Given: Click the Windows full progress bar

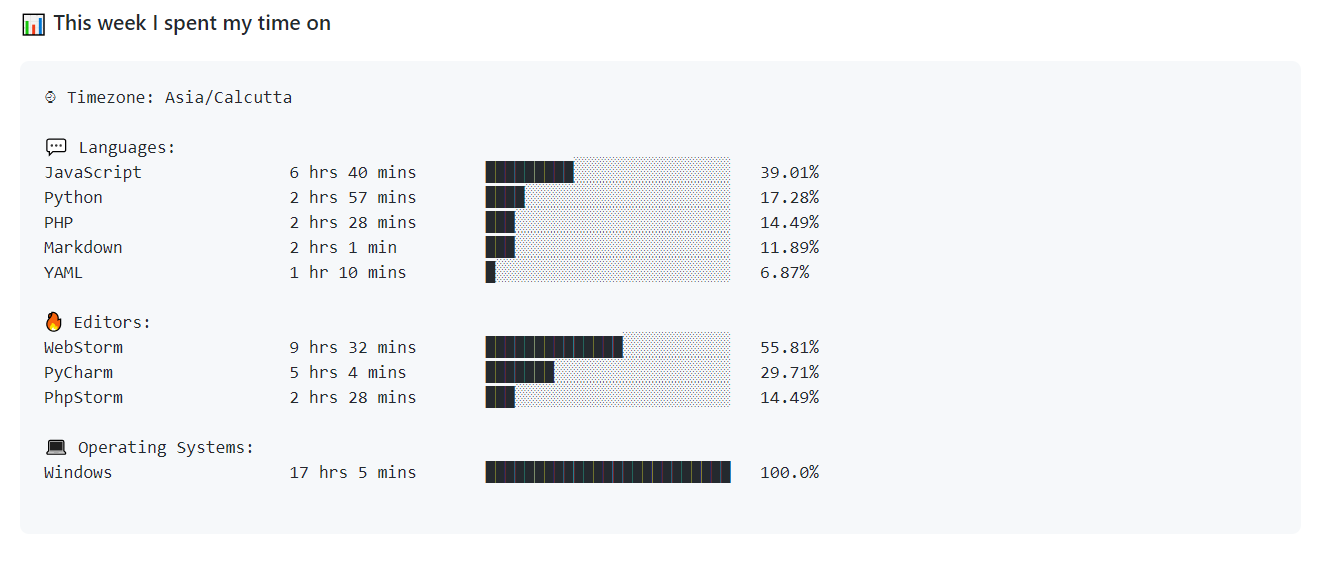Looking at the screenshot, I should [x=608, y=472].
